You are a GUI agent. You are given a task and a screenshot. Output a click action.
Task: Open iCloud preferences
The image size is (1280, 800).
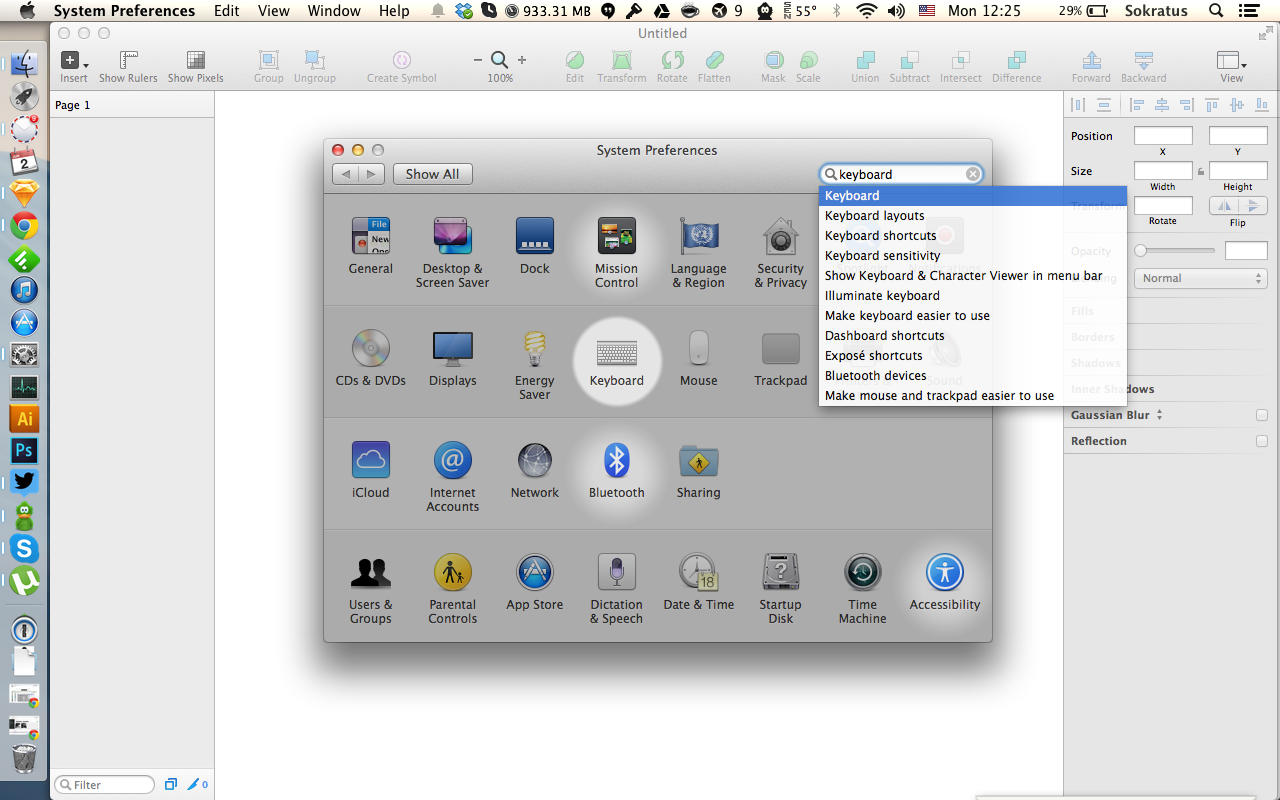coord(370,470)
